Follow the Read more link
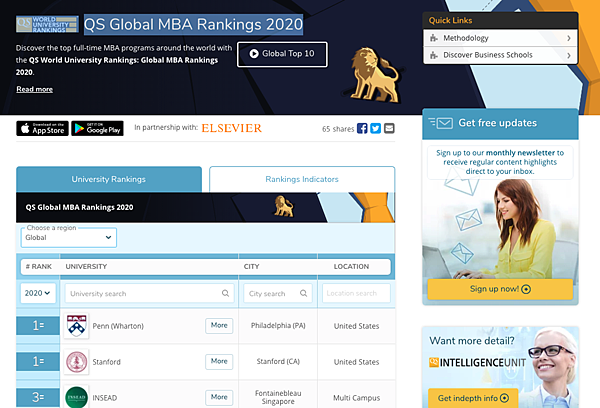Viewport: 600px width, 408px height. click(x=34, y=89)
